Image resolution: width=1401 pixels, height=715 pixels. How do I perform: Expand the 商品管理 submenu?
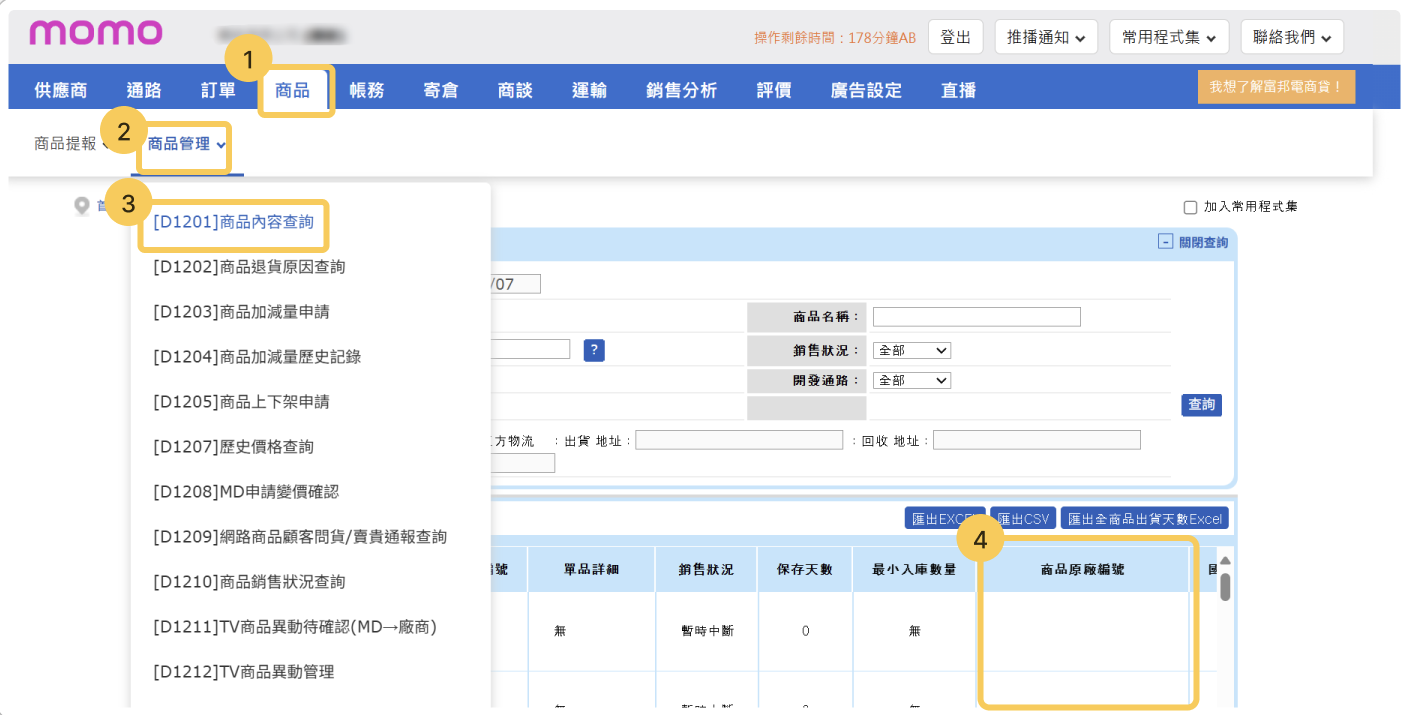pyautogui.click(x=186, y=144)
